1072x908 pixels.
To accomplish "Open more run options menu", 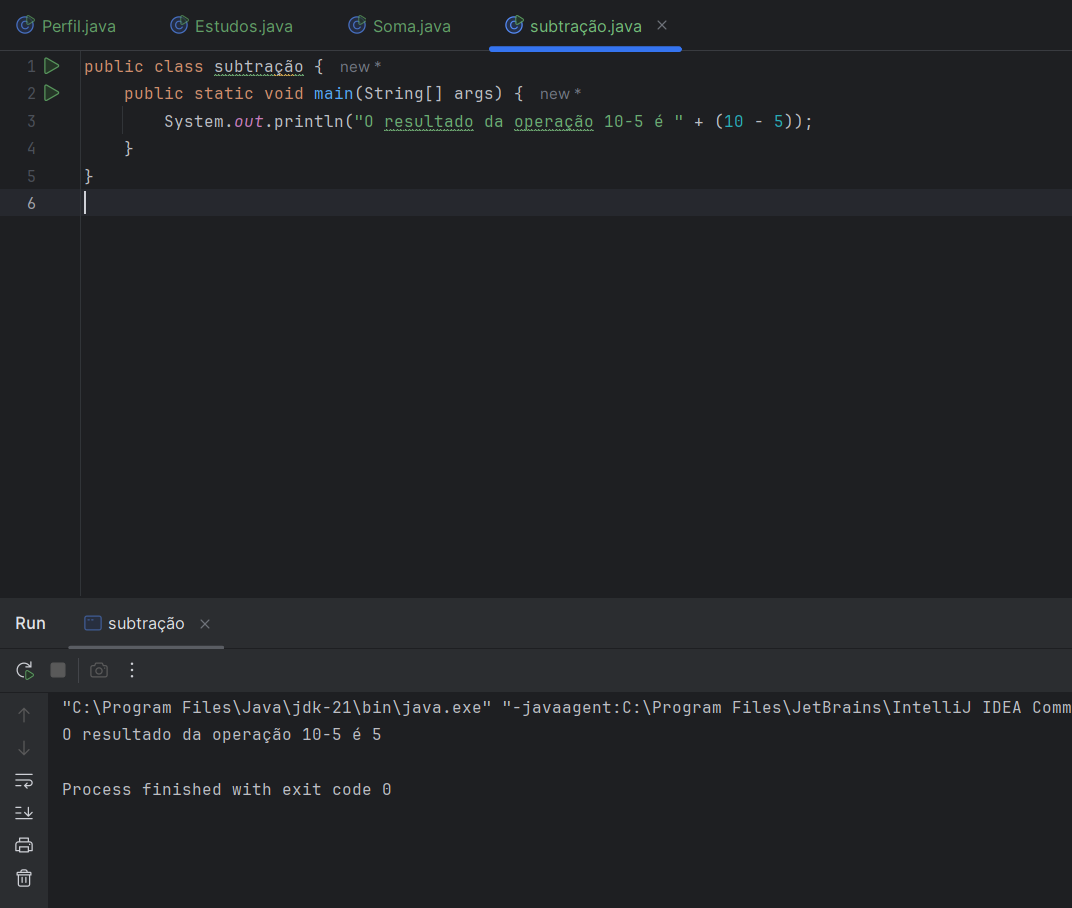I will coord(132,670).
